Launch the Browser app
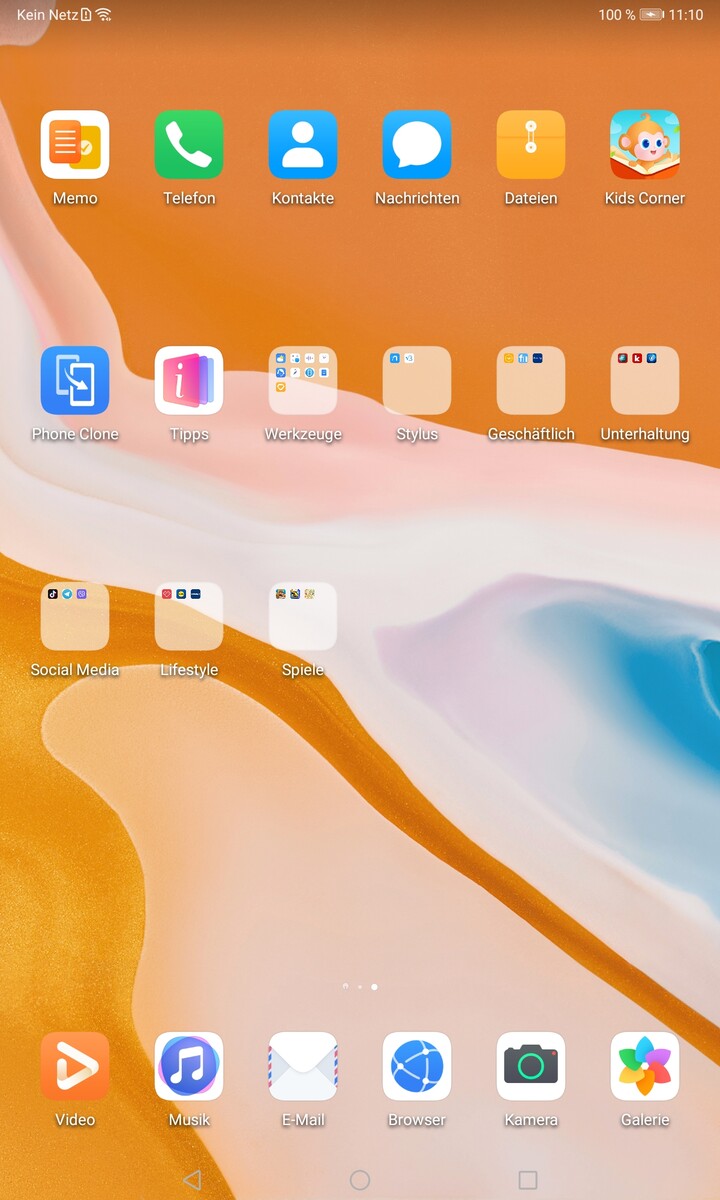 (417, 1067)
